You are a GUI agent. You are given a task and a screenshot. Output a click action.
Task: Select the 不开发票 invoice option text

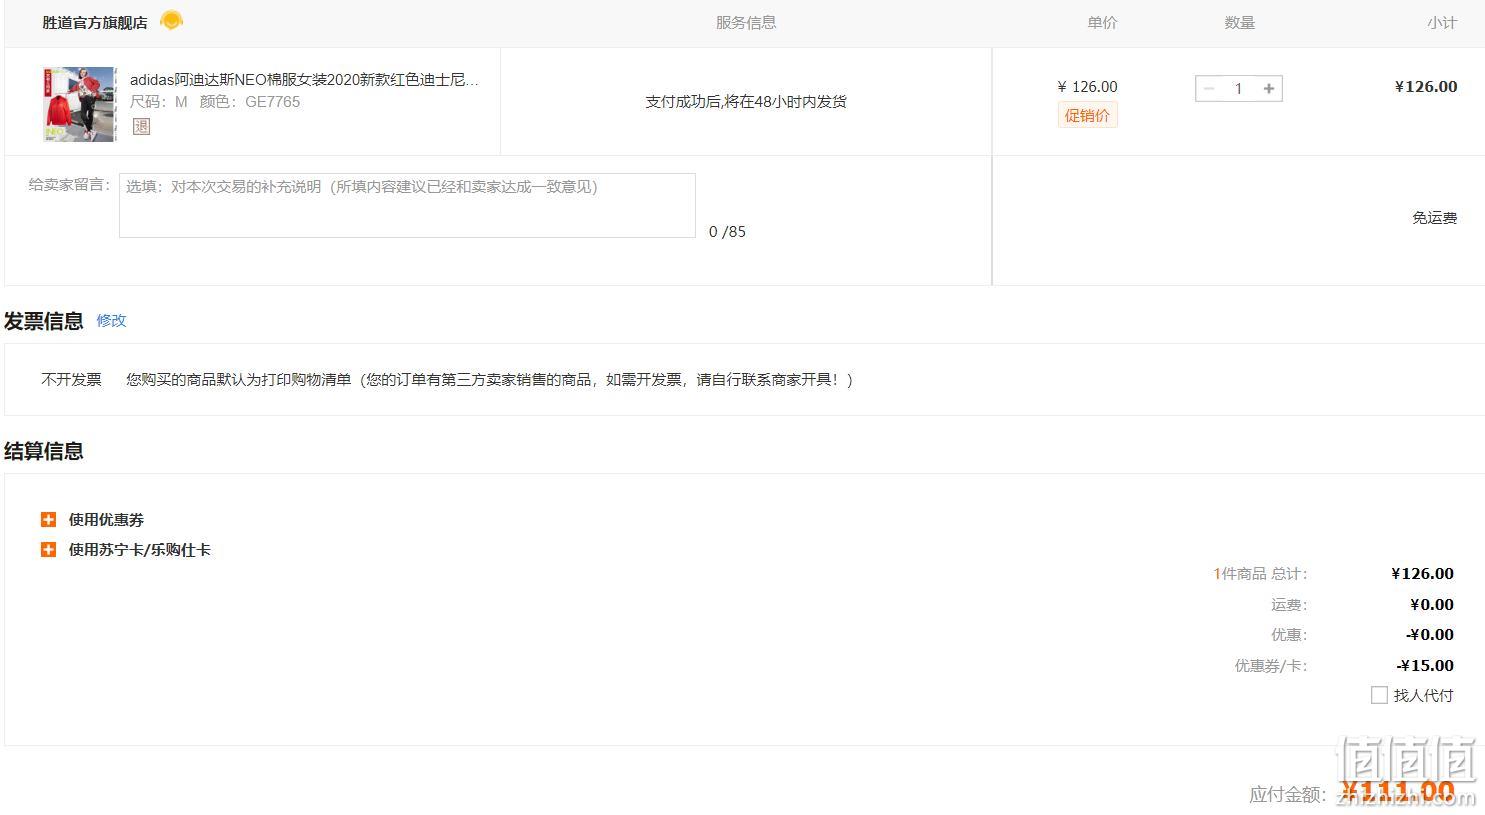pyautogui.click(x=71, y=379)
